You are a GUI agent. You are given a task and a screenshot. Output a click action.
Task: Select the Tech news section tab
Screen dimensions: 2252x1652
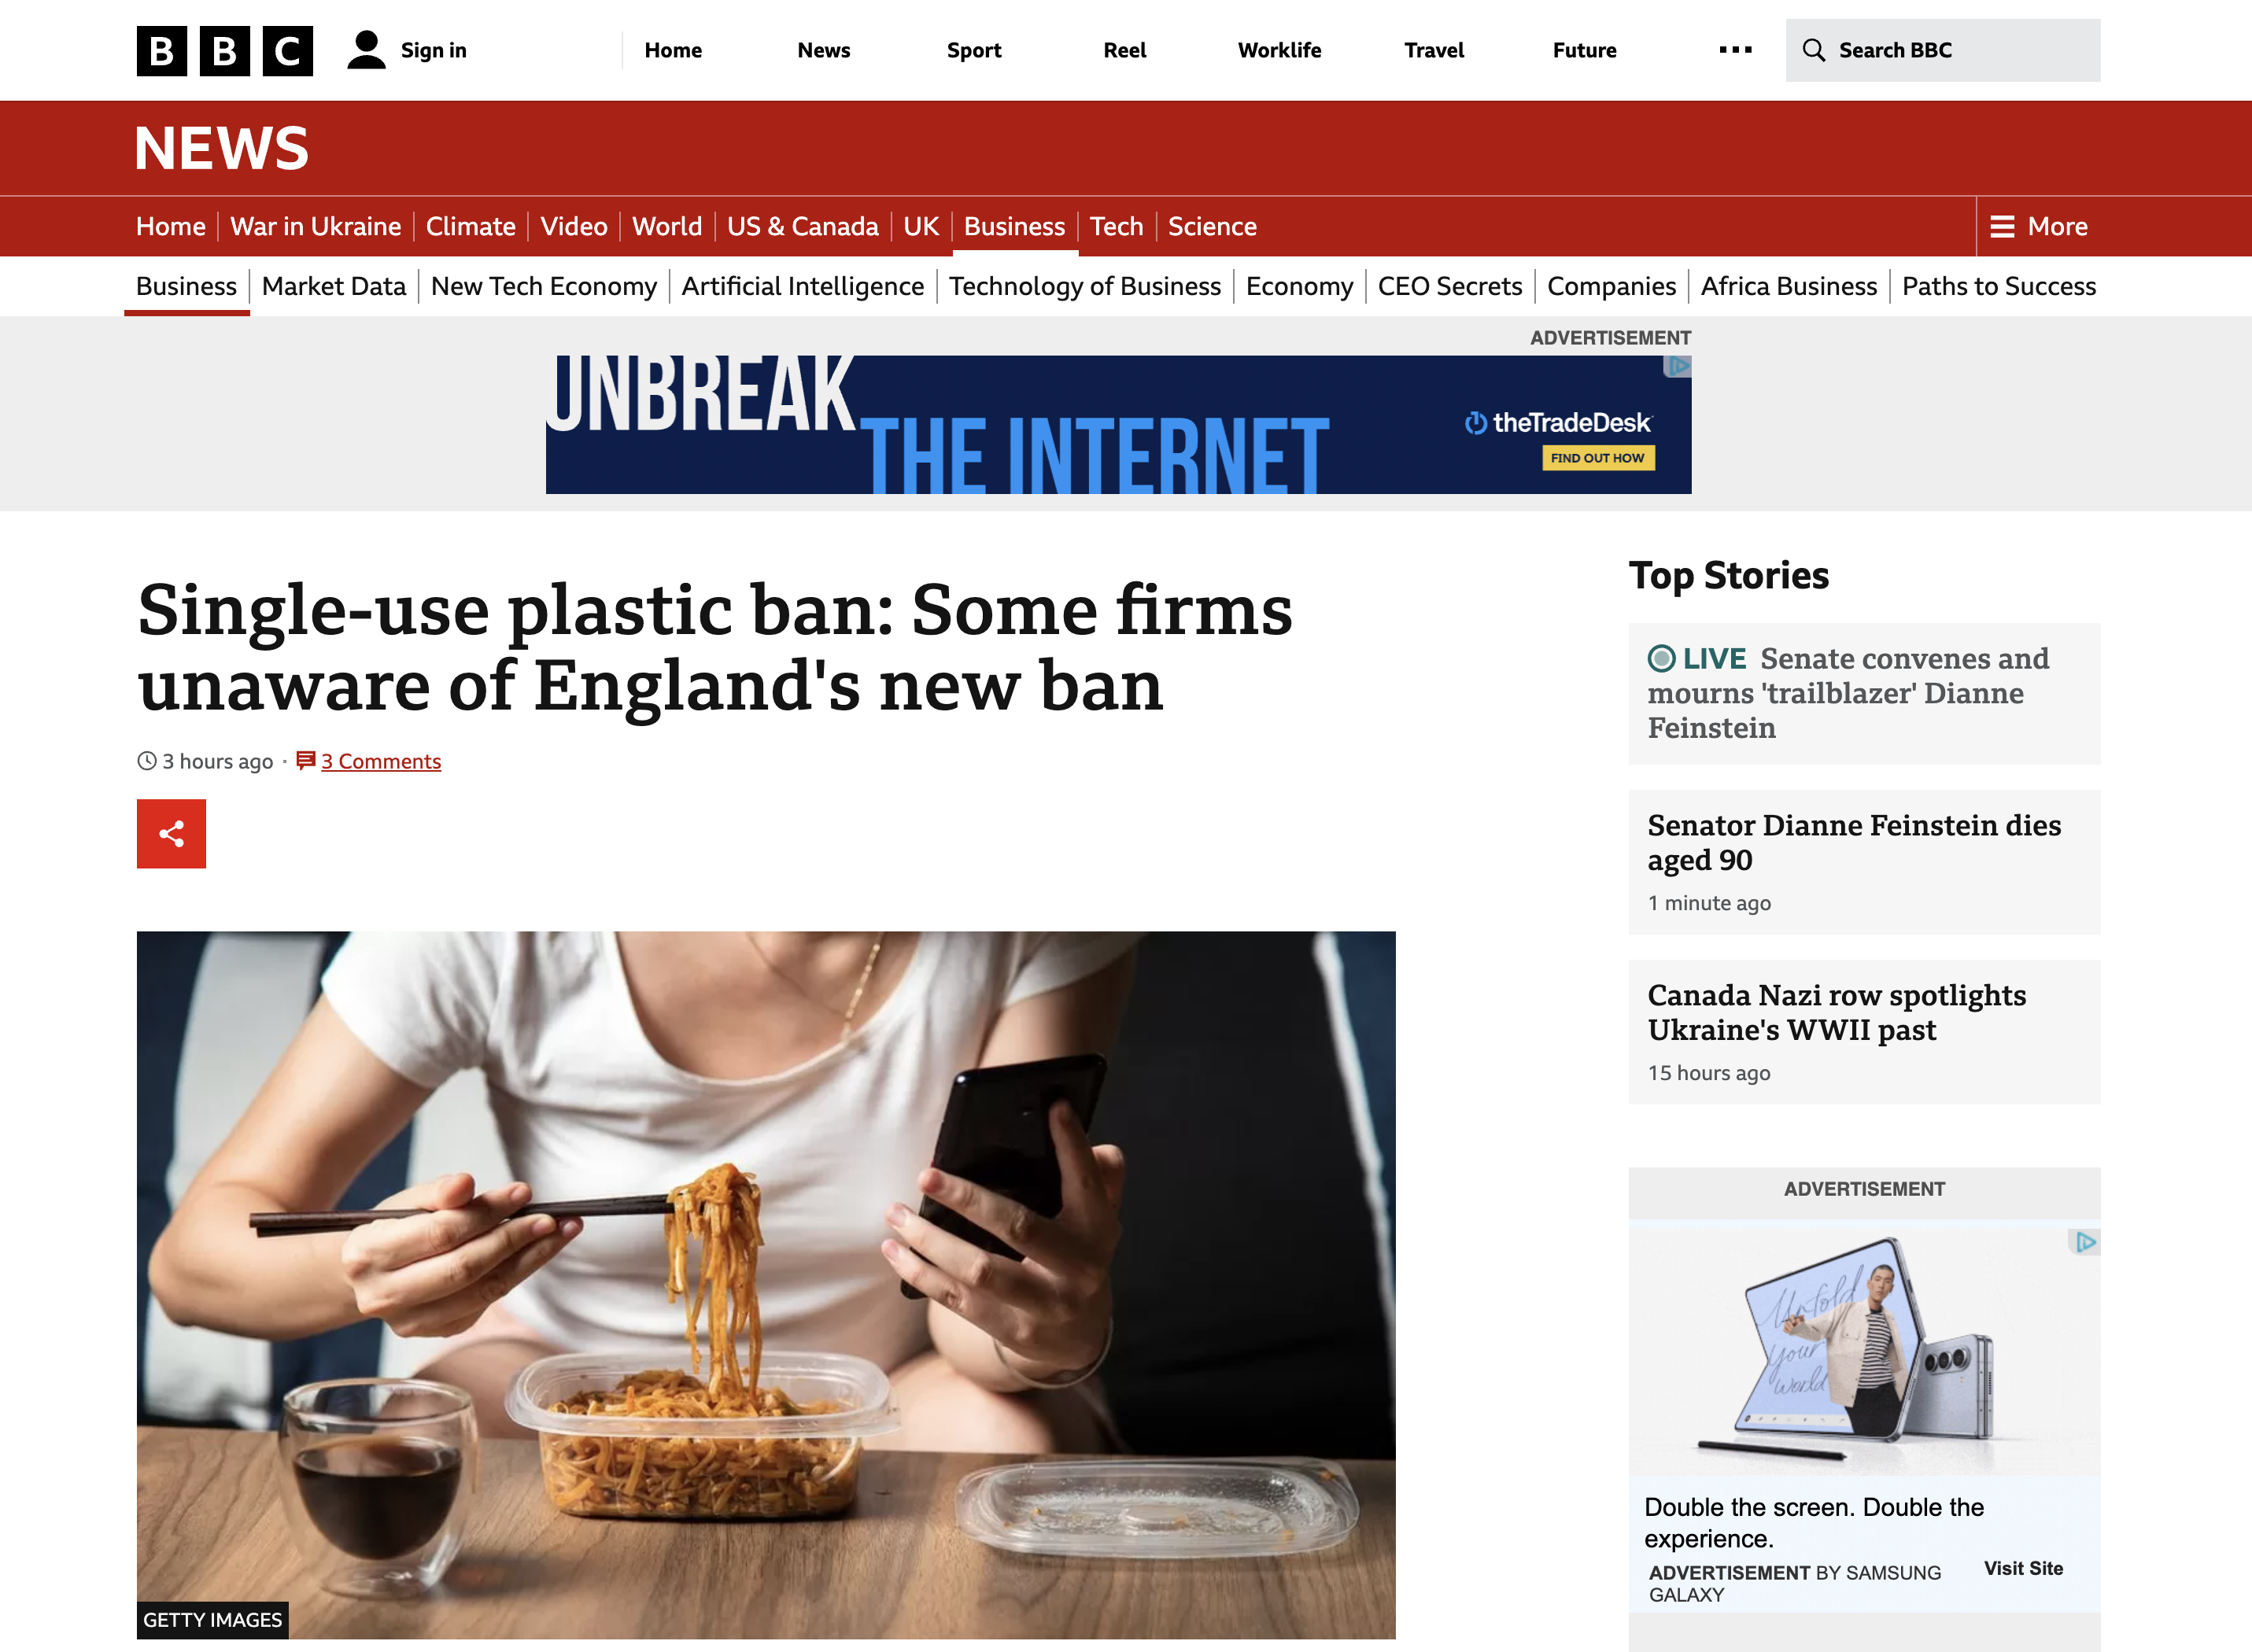click(1116, 226)
